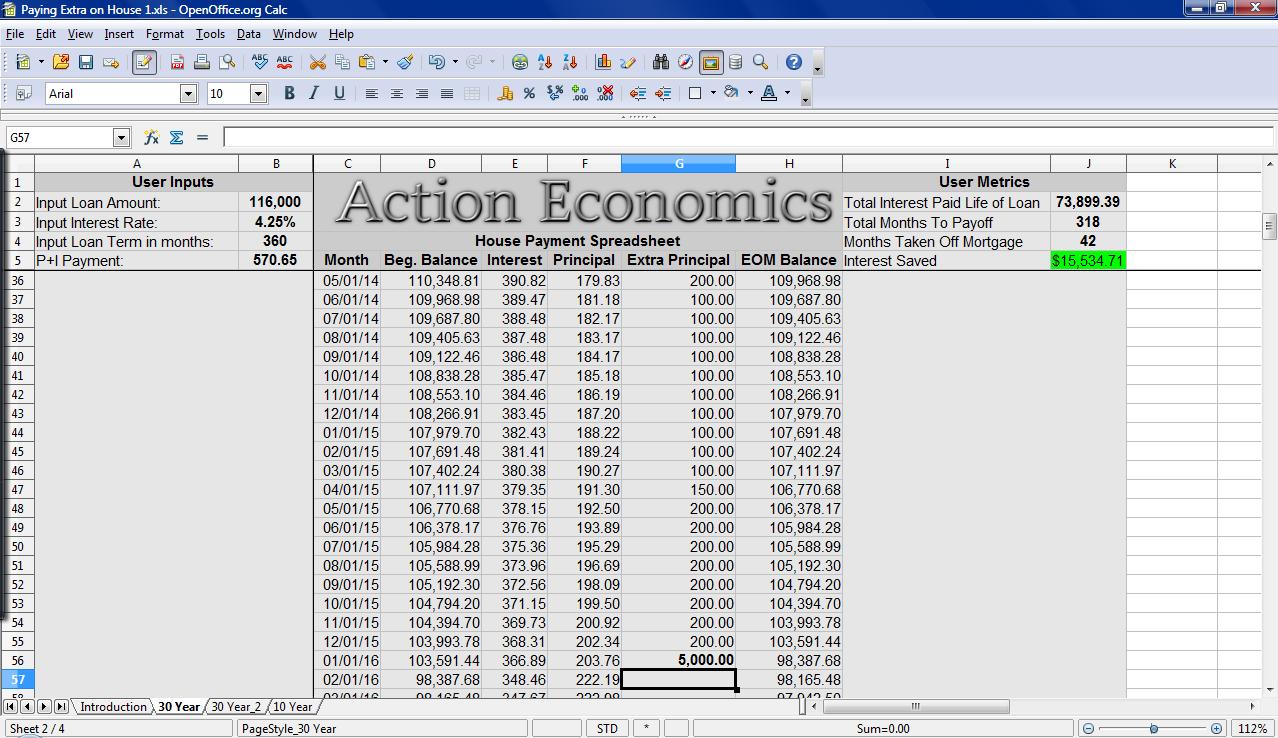Toggle Edit File mode button
The height and width of the screenshot is (738, 1278).
point(144,62)
